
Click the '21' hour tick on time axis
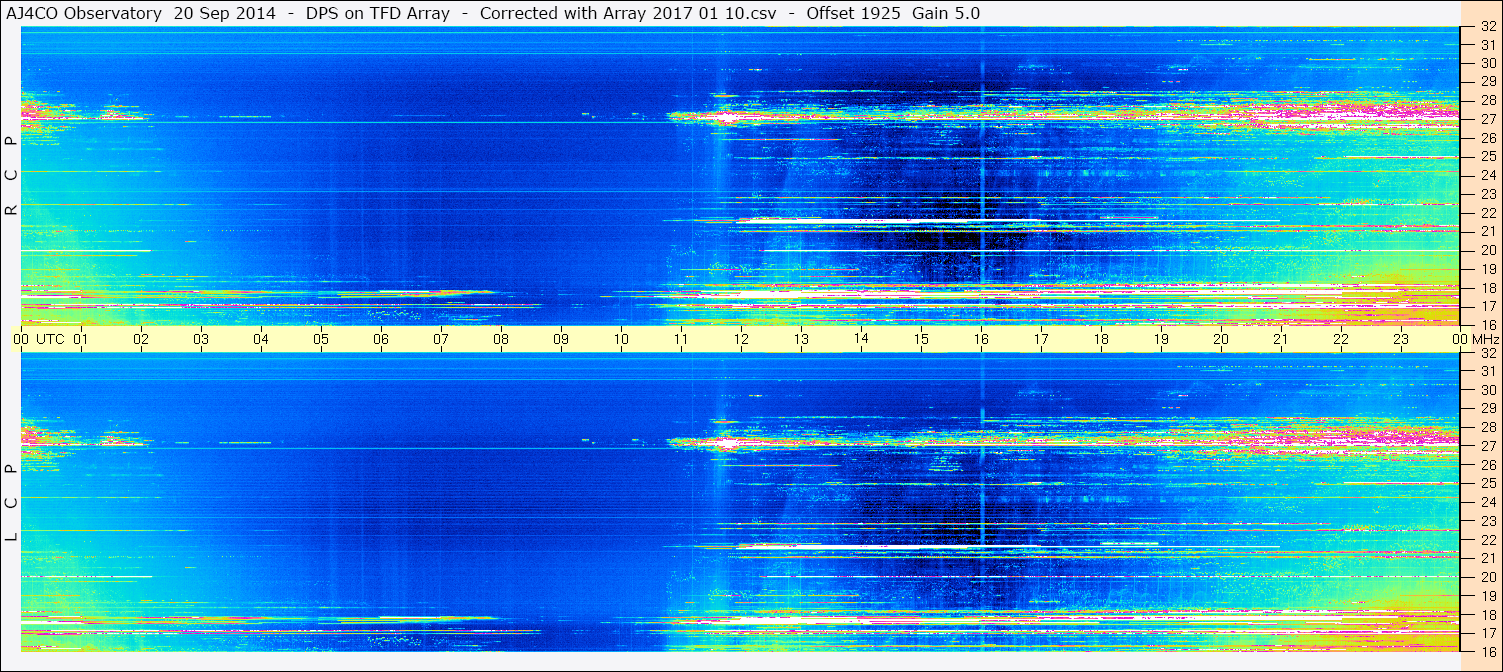coord(1281,340)
